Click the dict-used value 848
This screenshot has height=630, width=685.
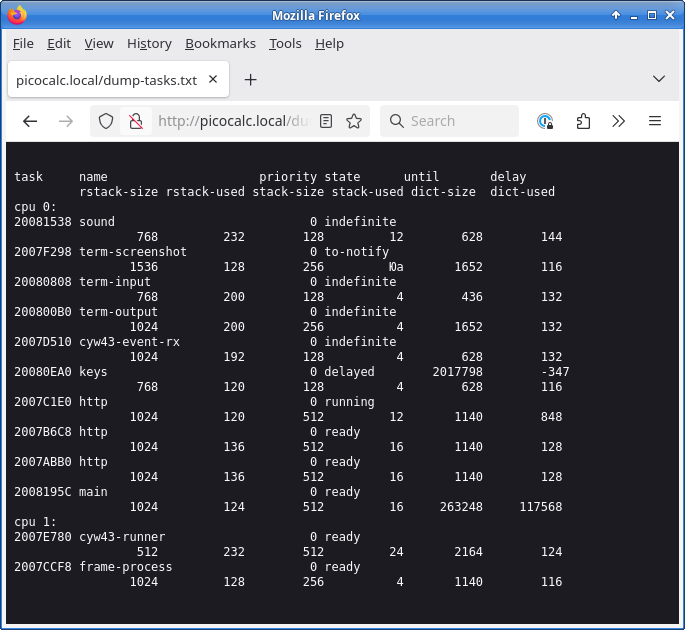tap(551, 417)
